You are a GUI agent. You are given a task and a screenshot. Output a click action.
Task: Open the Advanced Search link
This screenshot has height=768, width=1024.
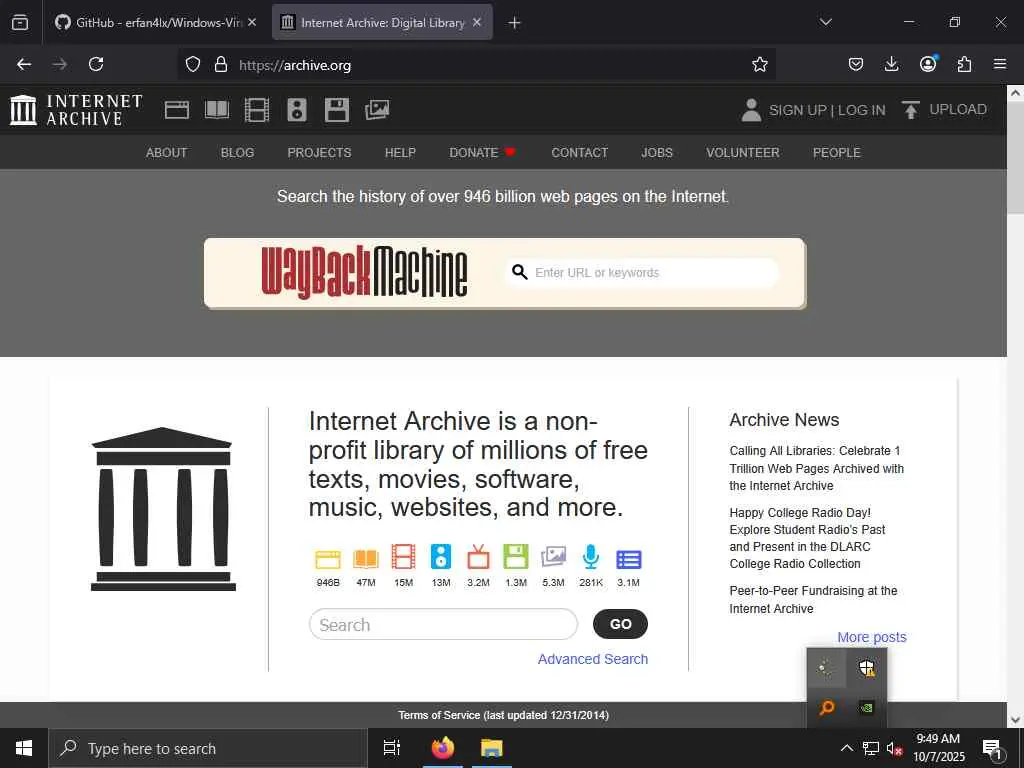pos(593,659)
